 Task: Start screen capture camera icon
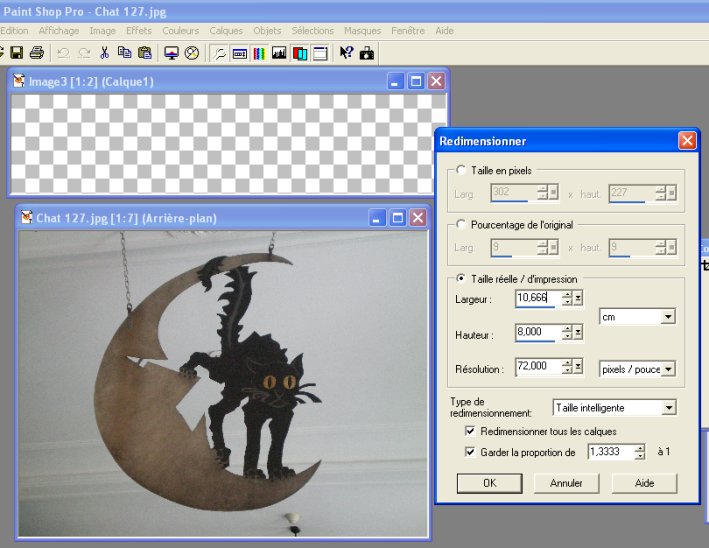[x=366, y=53]
